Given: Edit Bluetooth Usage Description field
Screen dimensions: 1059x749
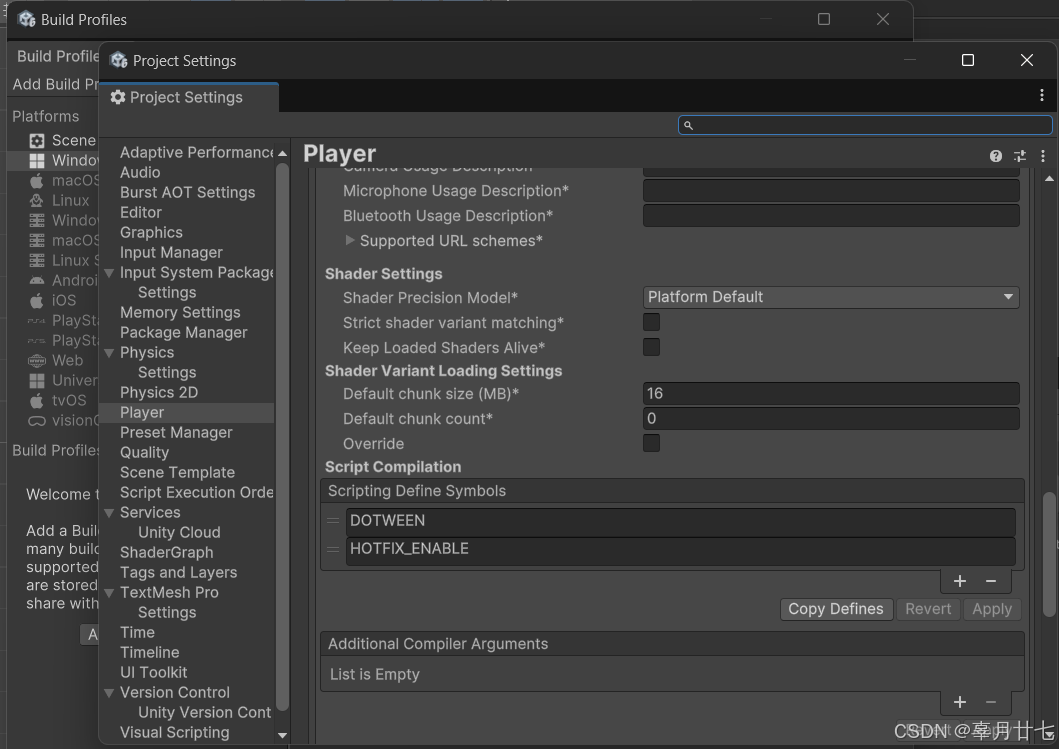Looking at the screenshot, I should (x=831, y=216).
